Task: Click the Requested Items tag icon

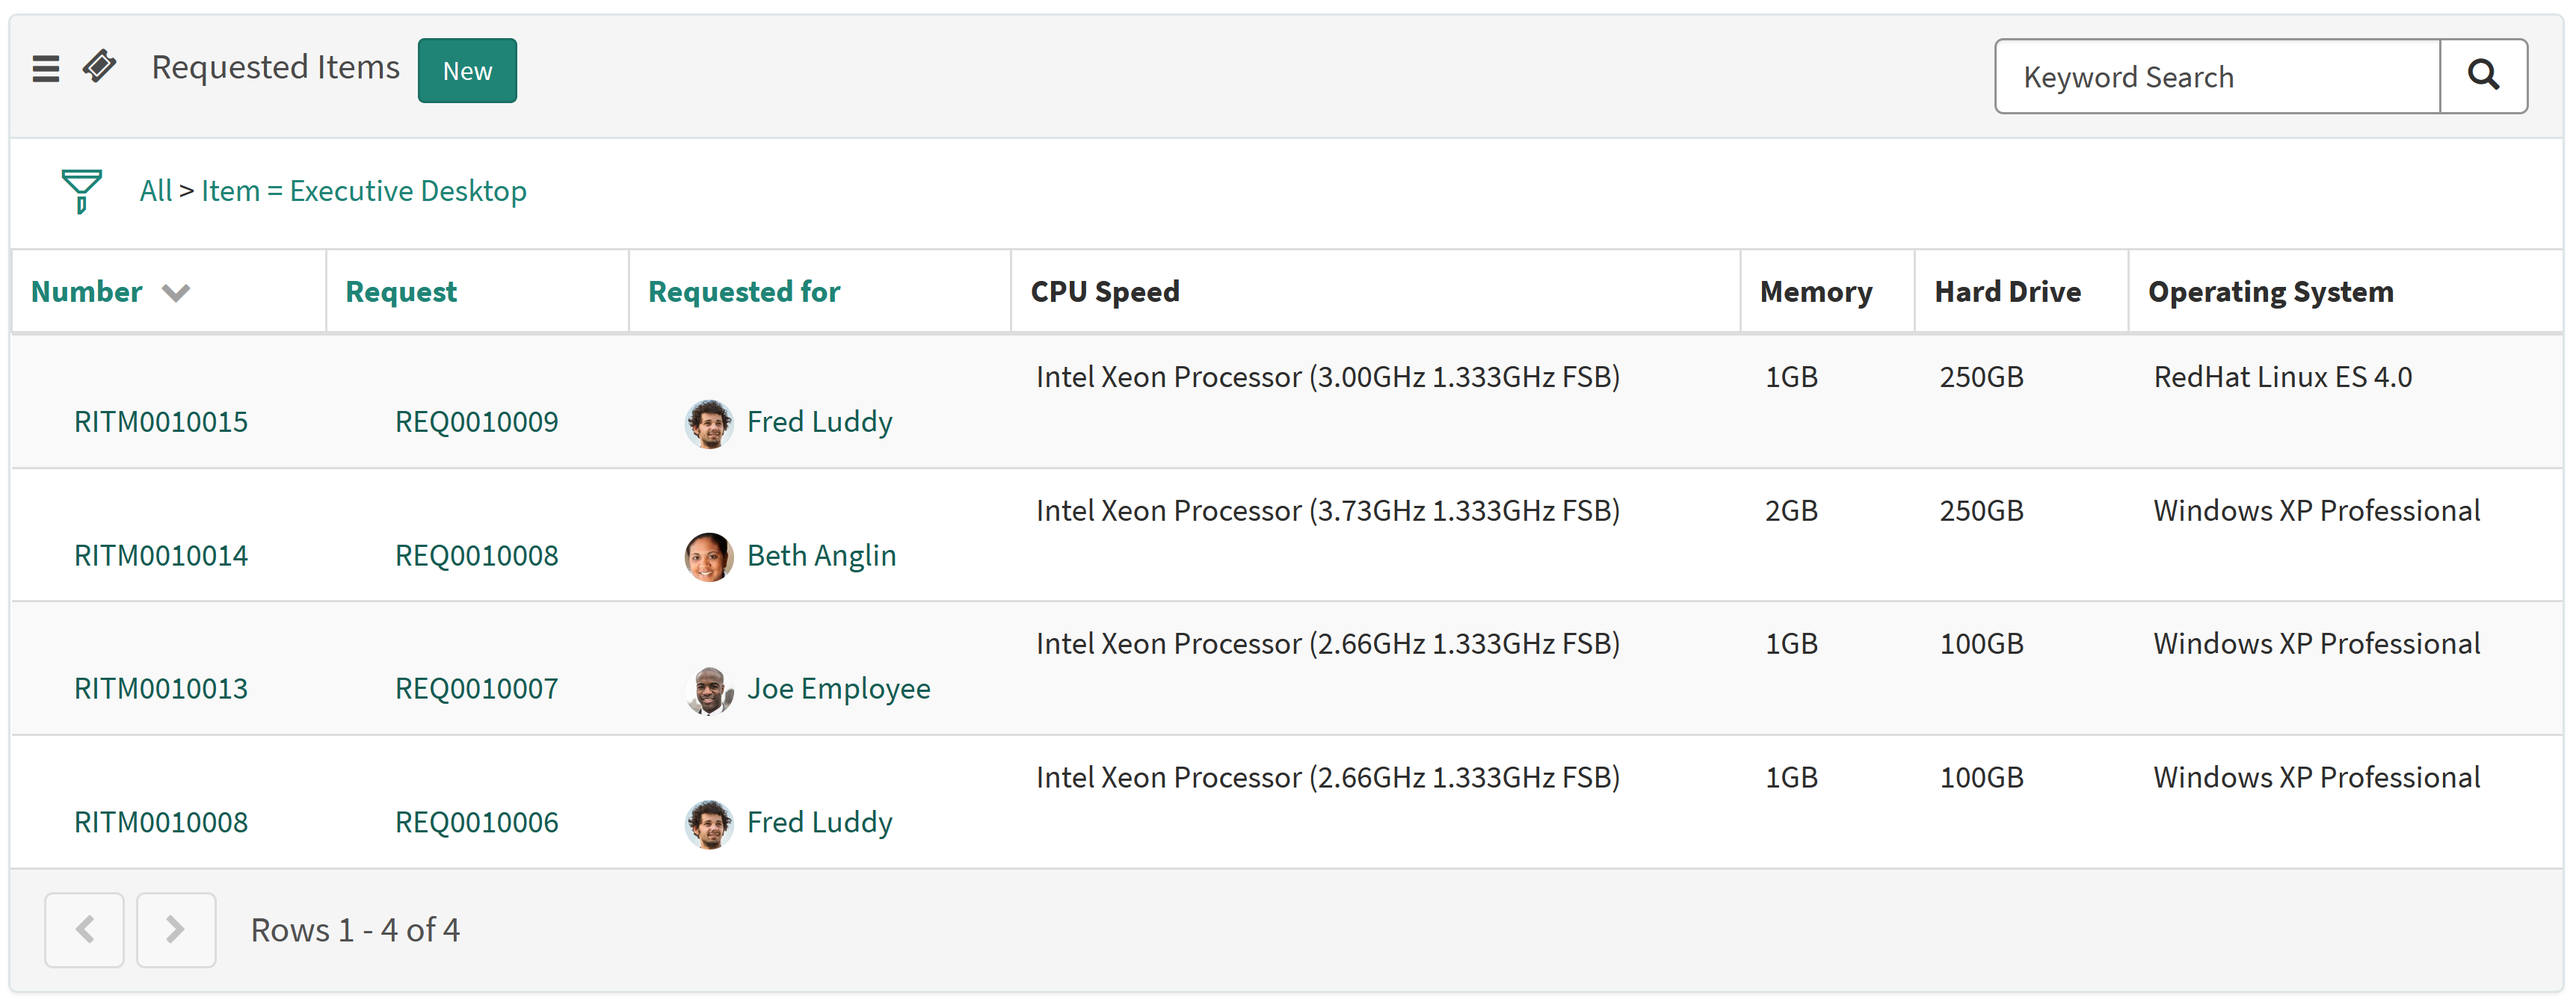Action: click(x=100, y=67)
